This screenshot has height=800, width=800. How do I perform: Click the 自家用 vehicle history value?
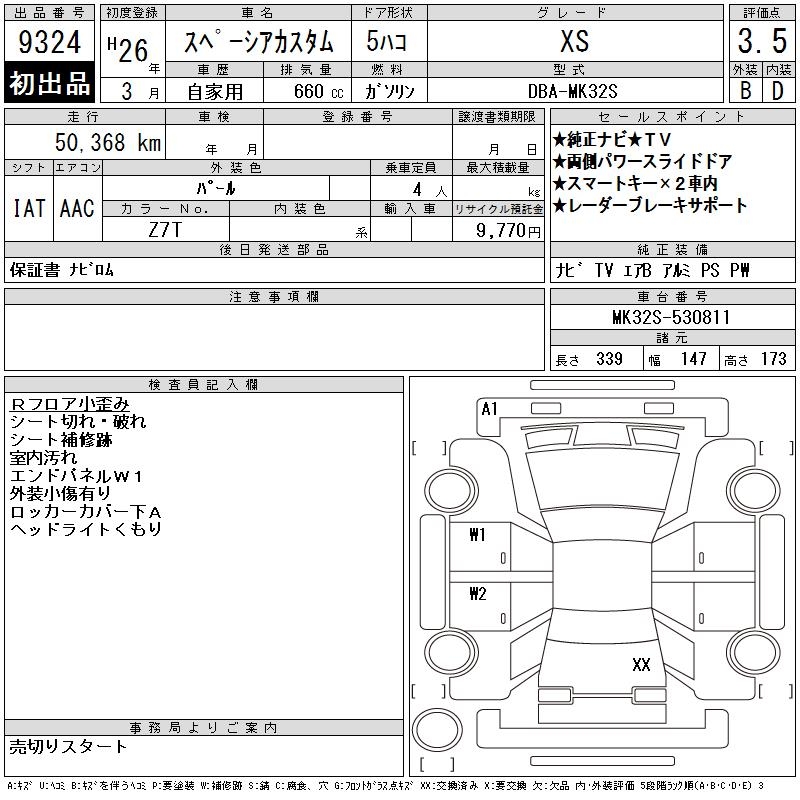click(x=215, y=92)
